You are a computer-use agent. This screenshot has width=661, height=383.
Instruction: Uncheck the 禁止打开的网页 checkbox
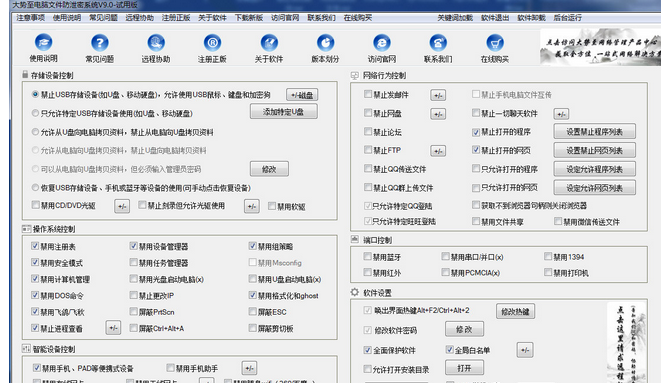476,150
